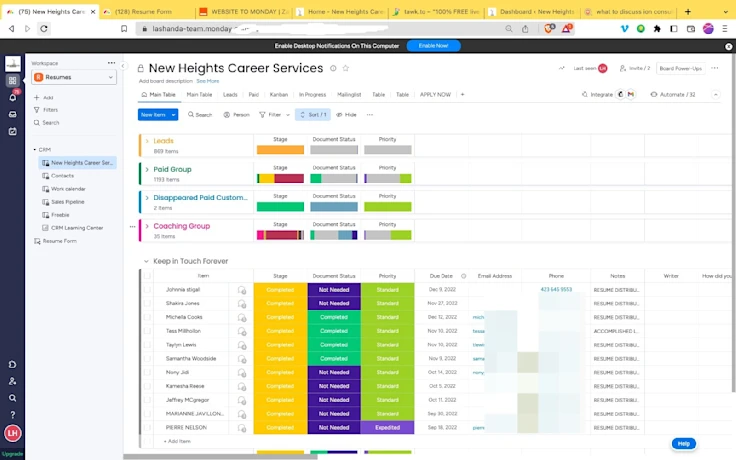736x460 pixels.
Task: Open the notifications bell in left sidebar
Action: [13, 97]
